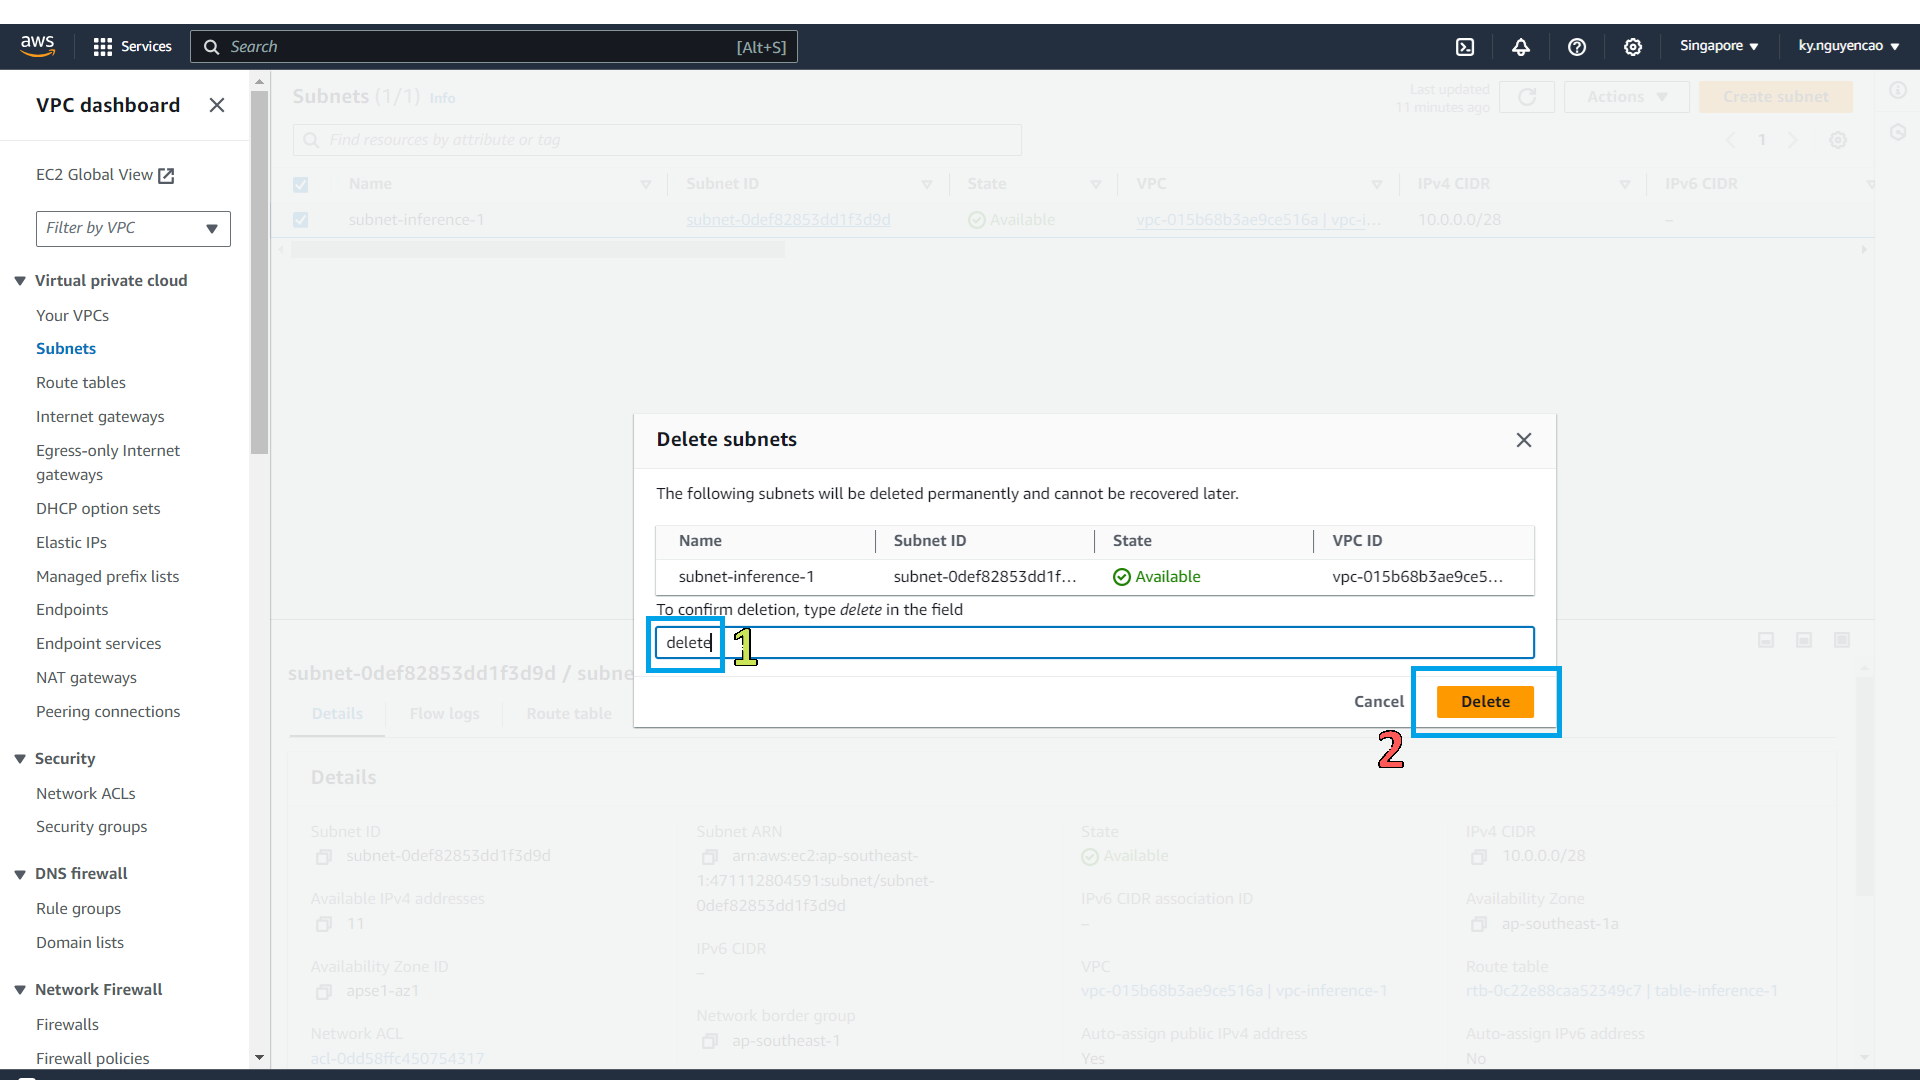This screenshot has height=1080, width=1920.
Task: Click the help question mark icon
Action: 1577,47
